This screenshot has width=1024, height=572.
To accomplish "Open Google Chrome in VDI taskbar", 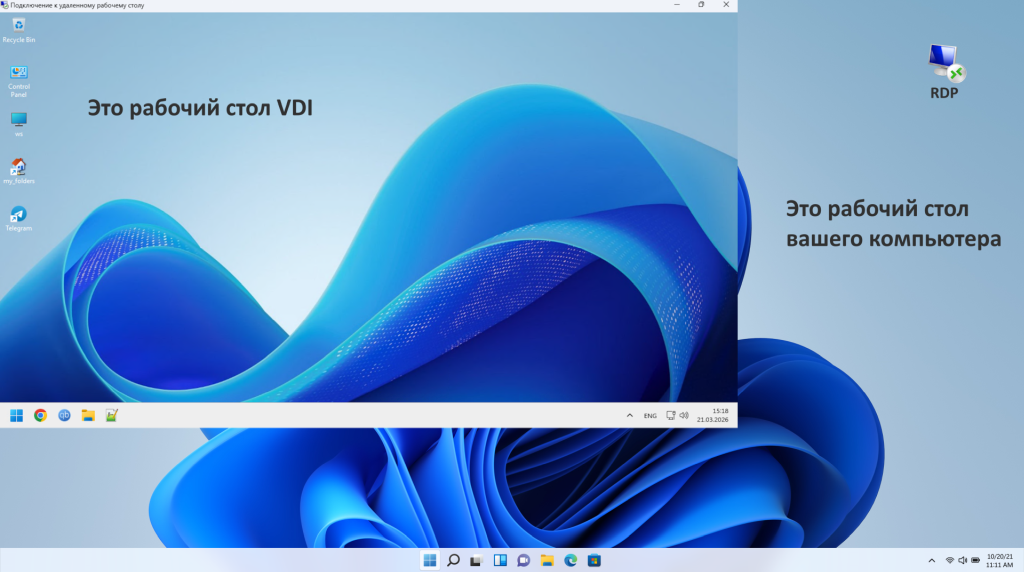I will click(40, 415).
